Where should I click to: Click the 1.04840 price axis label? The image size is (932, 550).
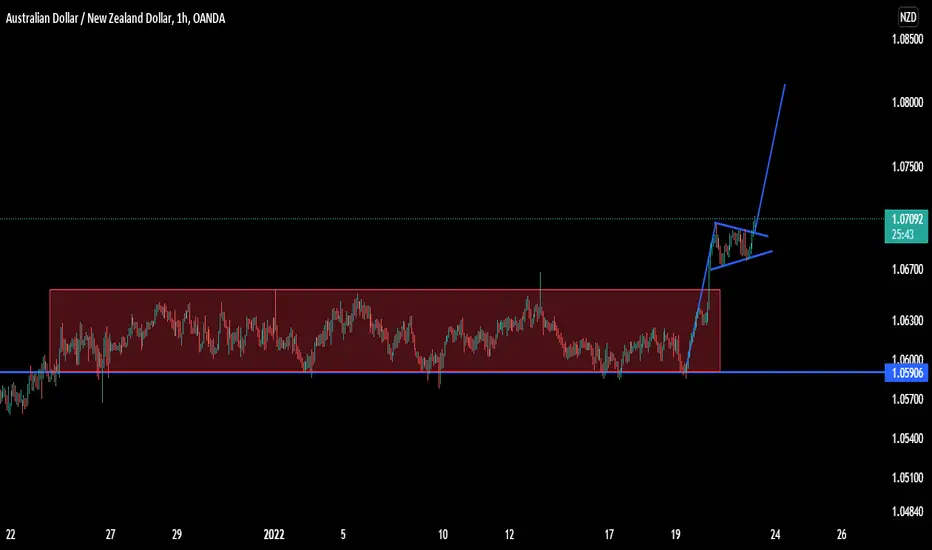pos(907,511)
